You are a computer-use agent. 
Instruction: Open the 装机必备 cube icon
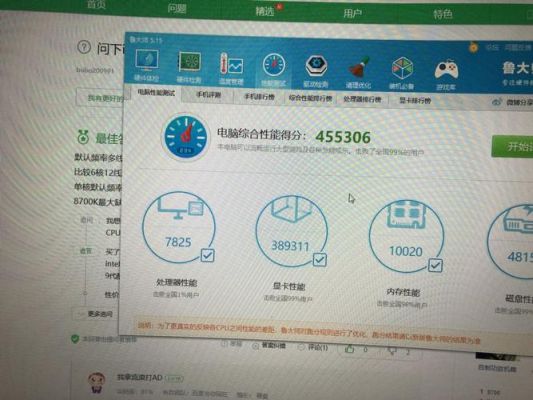[x=401, y=74]
